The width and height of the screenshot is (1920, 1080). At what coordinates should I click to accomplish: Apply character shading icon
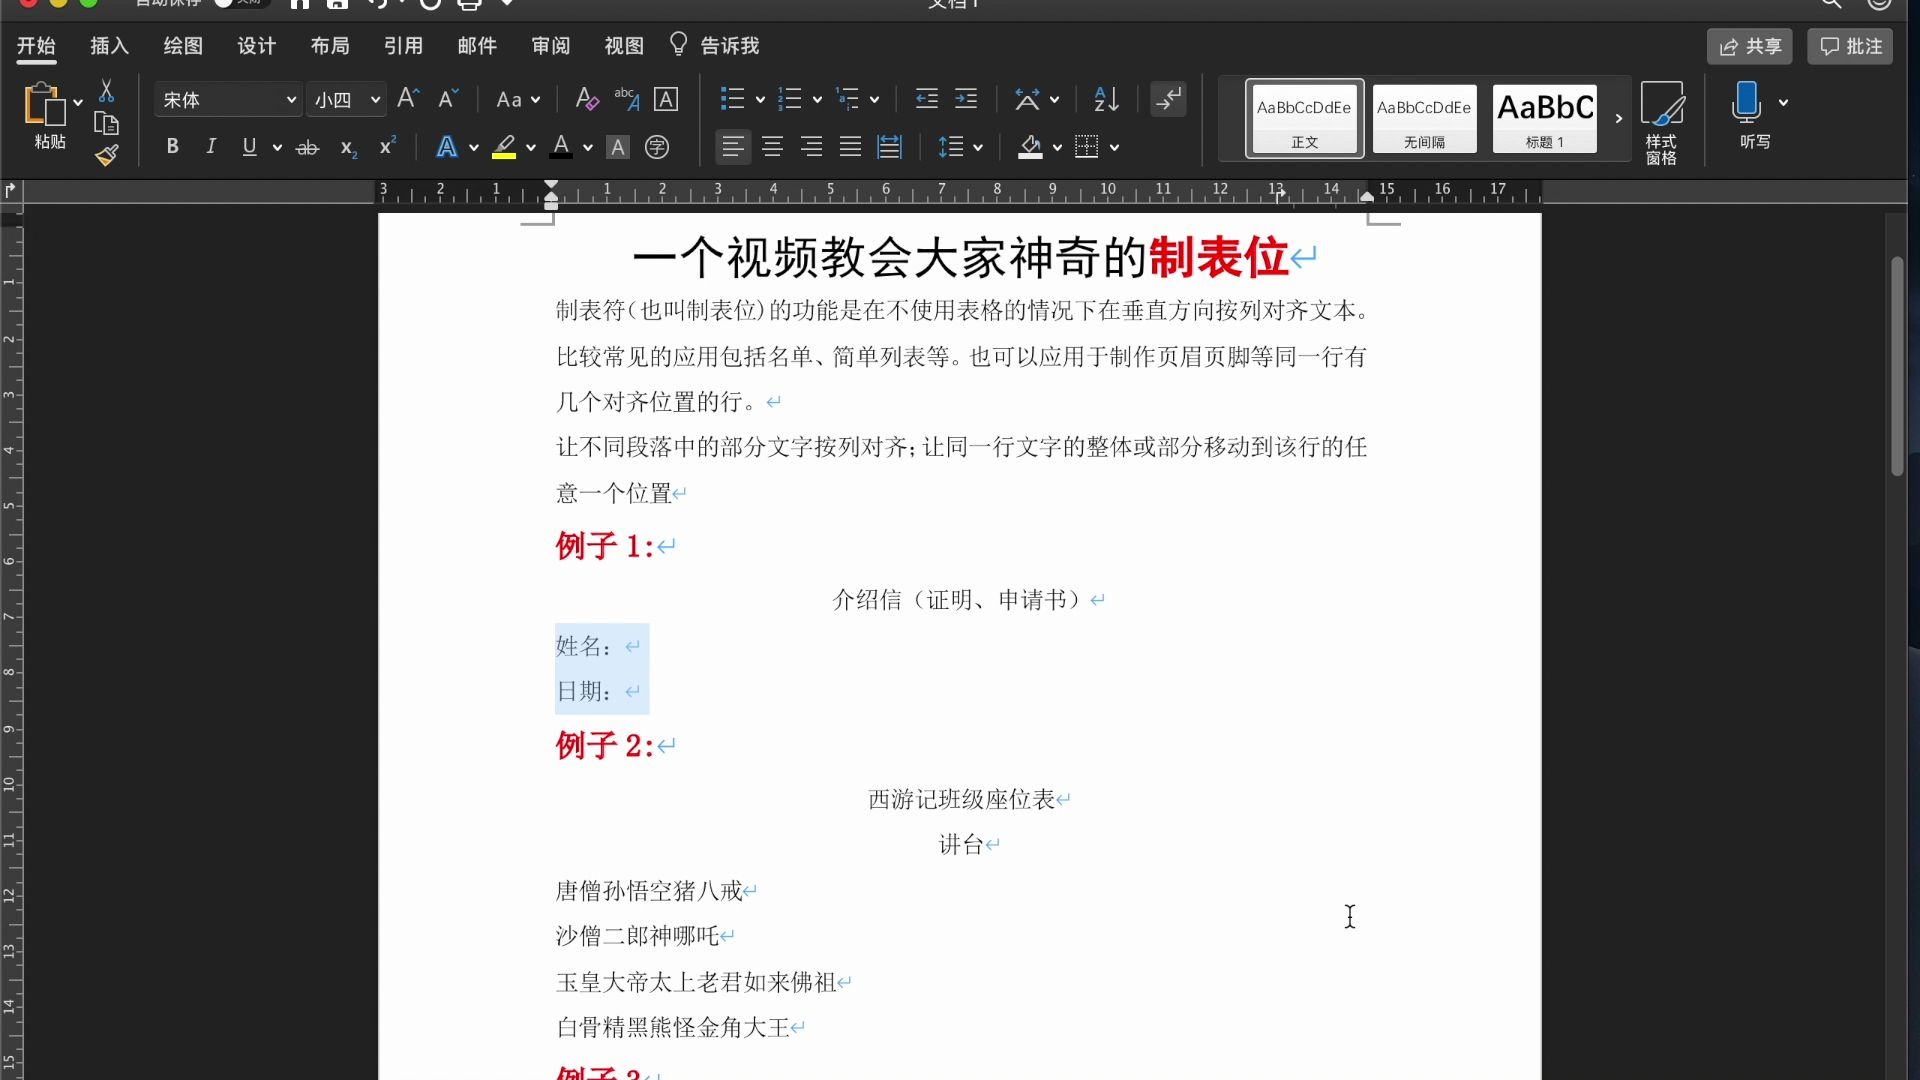coord(618,148)
